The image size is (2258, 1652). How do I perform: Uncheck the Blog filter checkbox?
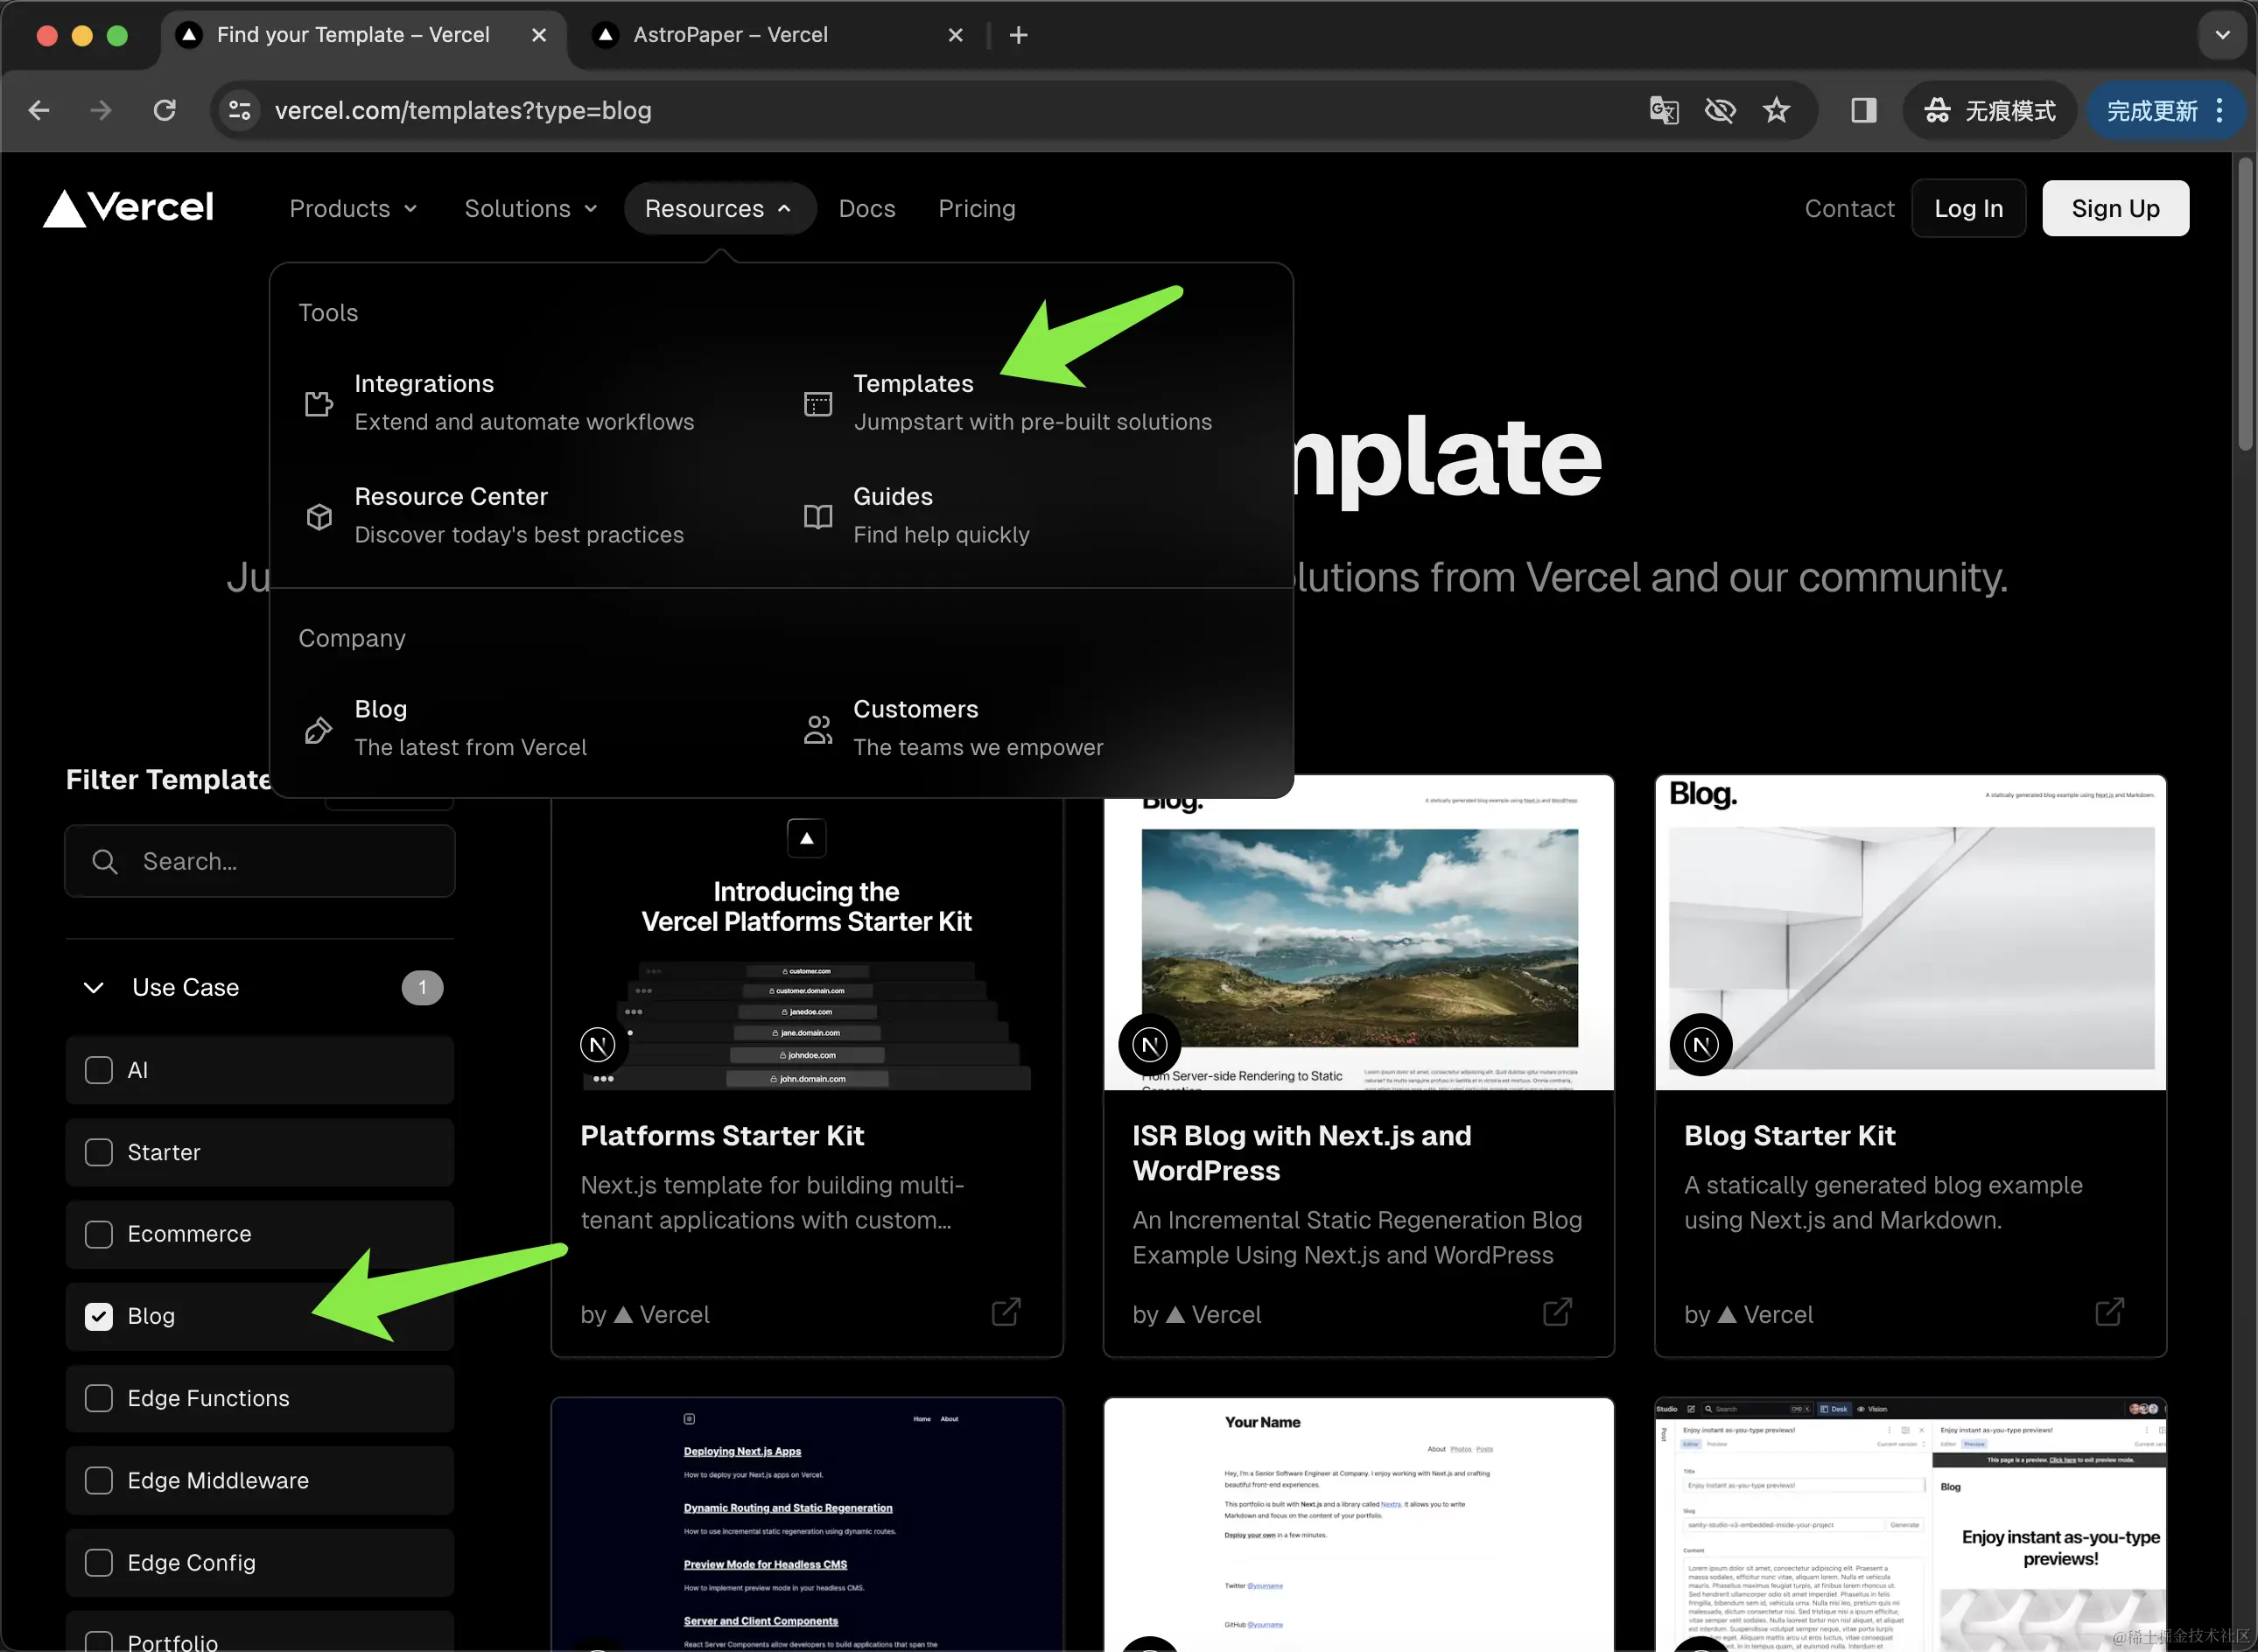[x=99, y=1316]
